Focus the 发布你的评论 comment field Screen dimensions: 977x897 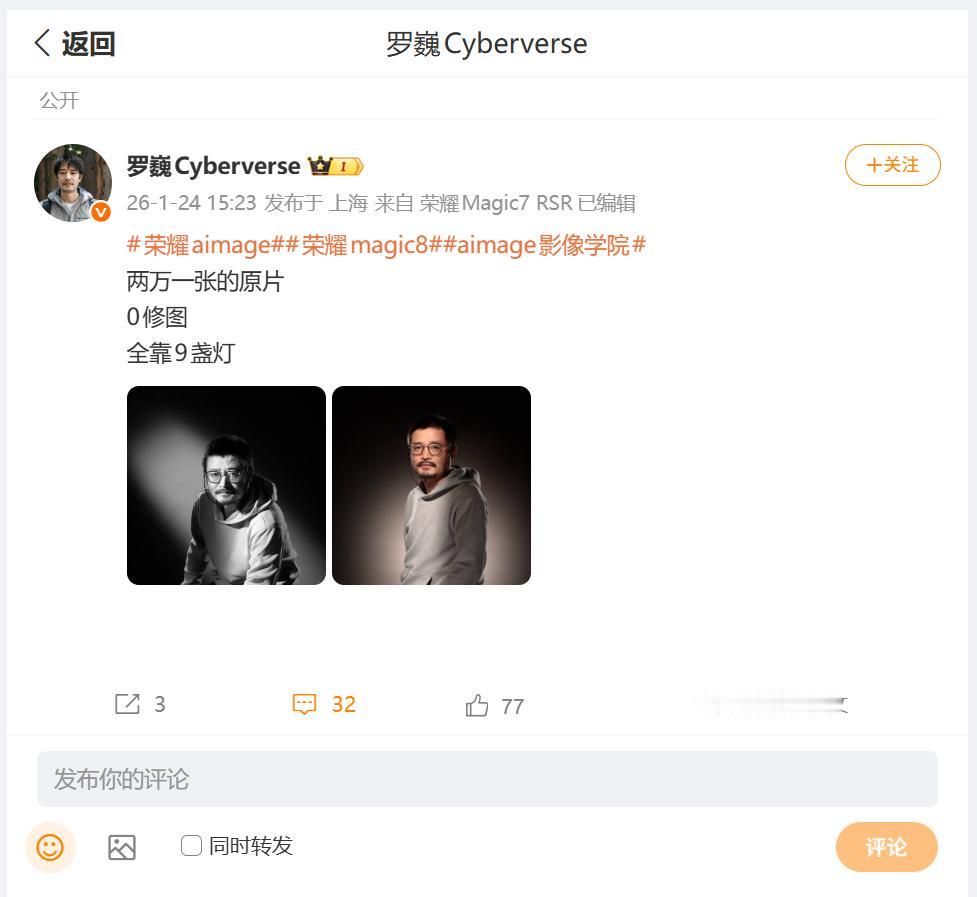point(487,779)
